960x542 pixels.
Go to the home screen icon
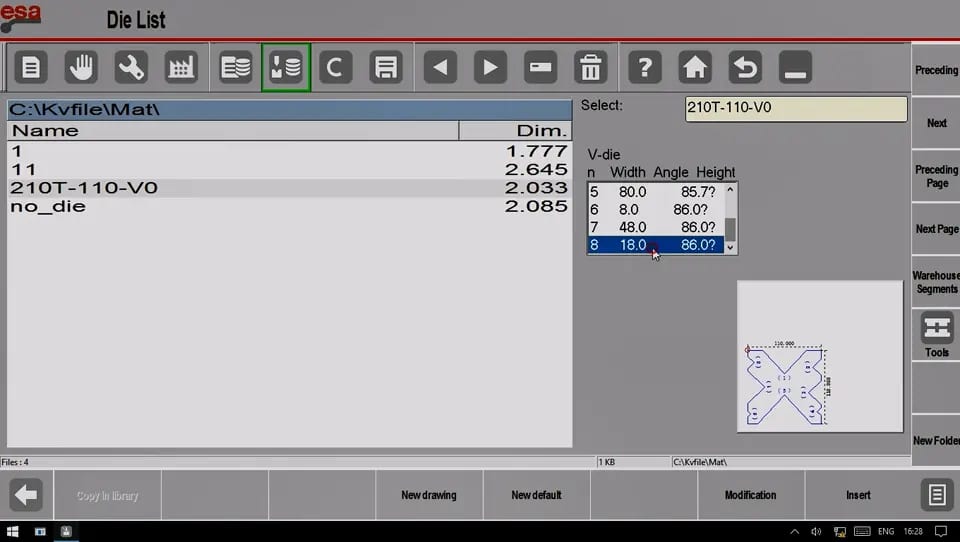(x=695, y=67)
